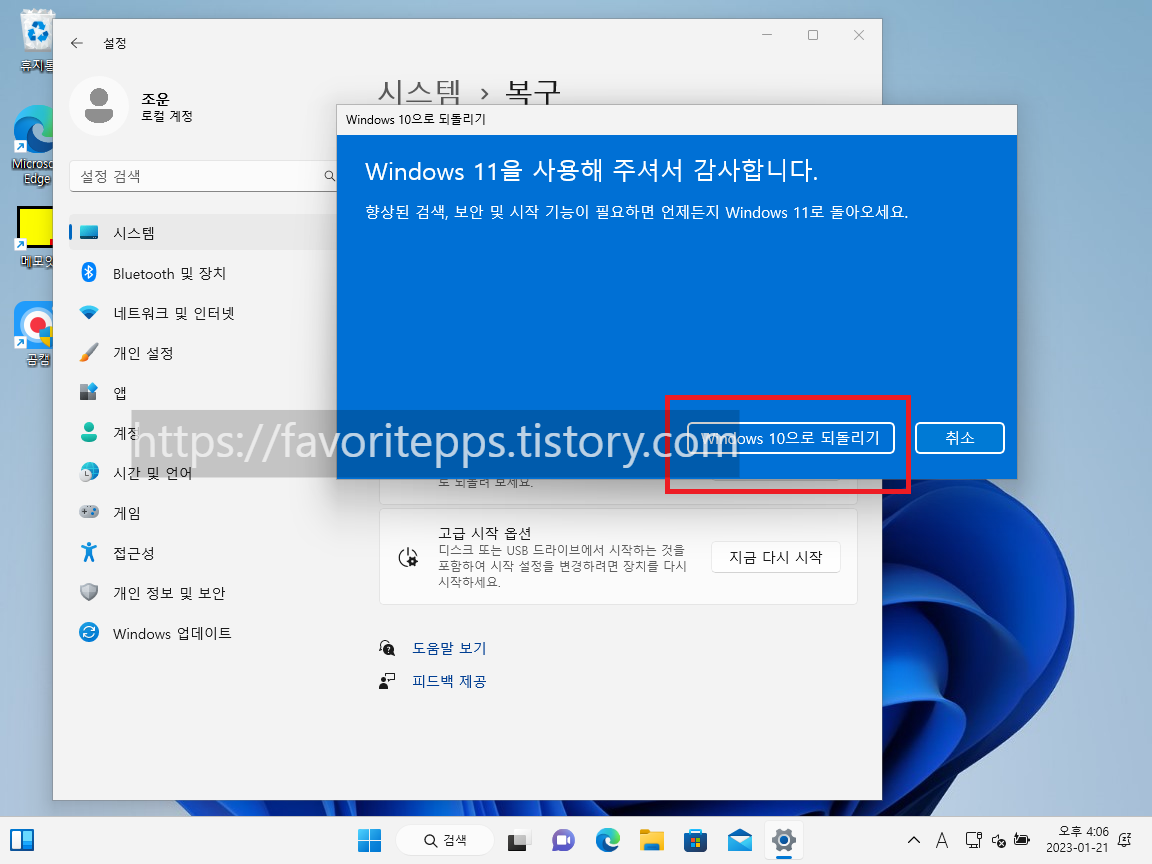Close the Settings window
Image resolution: width=1152 pixels, height=864 pixels.
(x=858, y=35)
